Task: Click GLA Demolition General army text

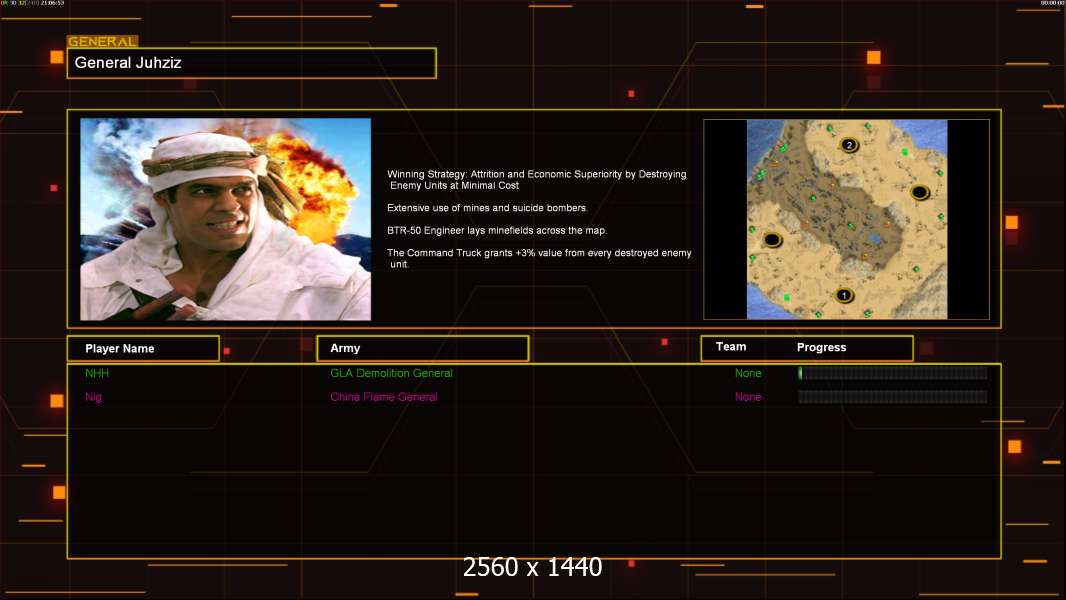Action: click(391, 373)
